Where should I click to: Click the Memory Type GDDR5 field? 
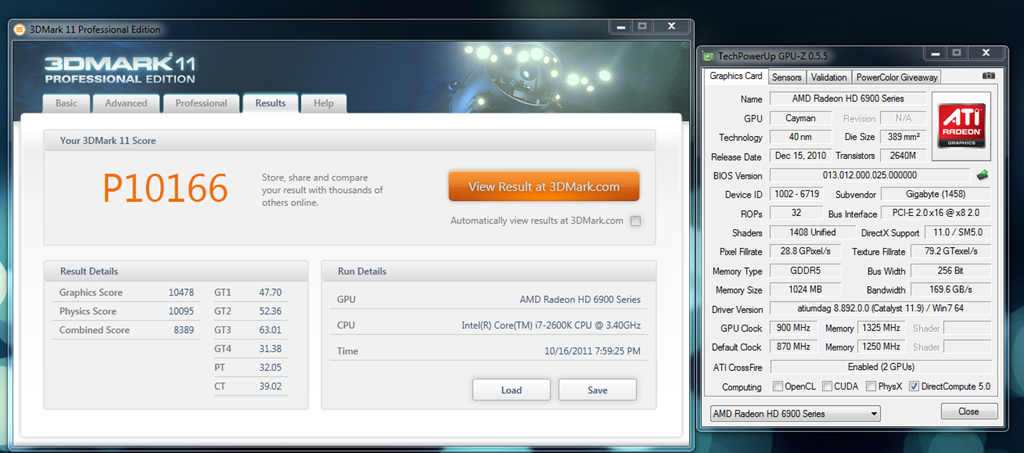(x=805, y=270)
